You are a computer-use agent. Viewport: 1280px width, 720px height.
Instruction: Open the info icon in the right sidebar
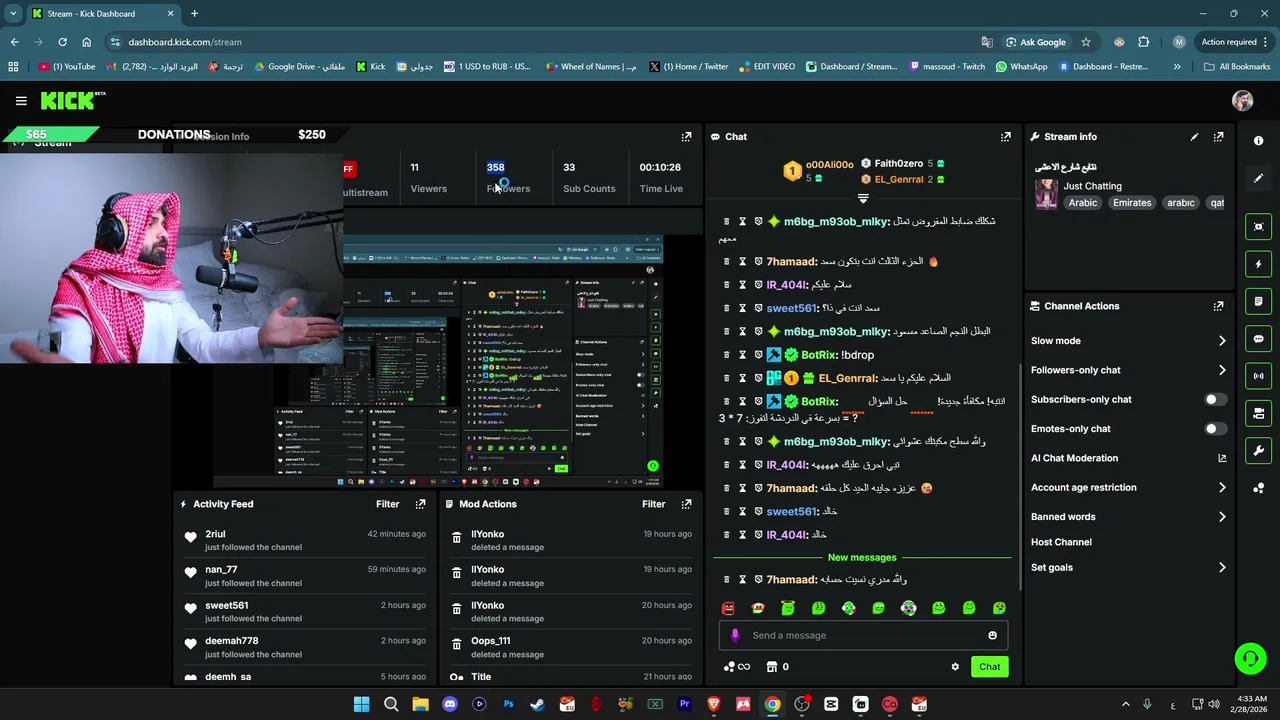pos(1259,141)
